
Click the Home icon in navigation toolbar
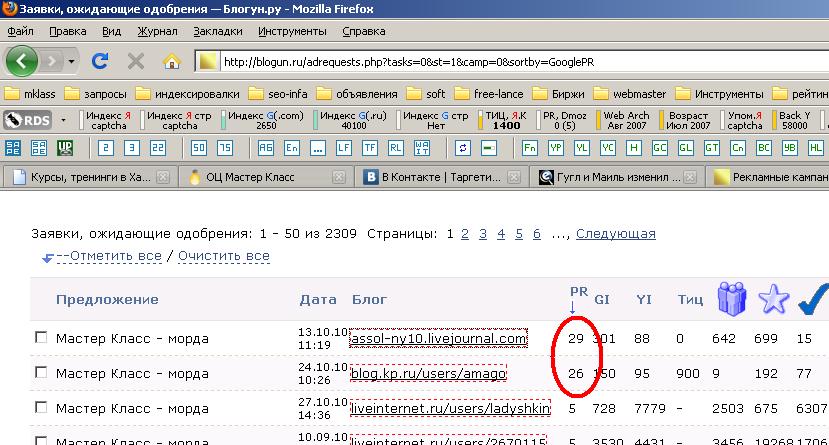[171, 62]
